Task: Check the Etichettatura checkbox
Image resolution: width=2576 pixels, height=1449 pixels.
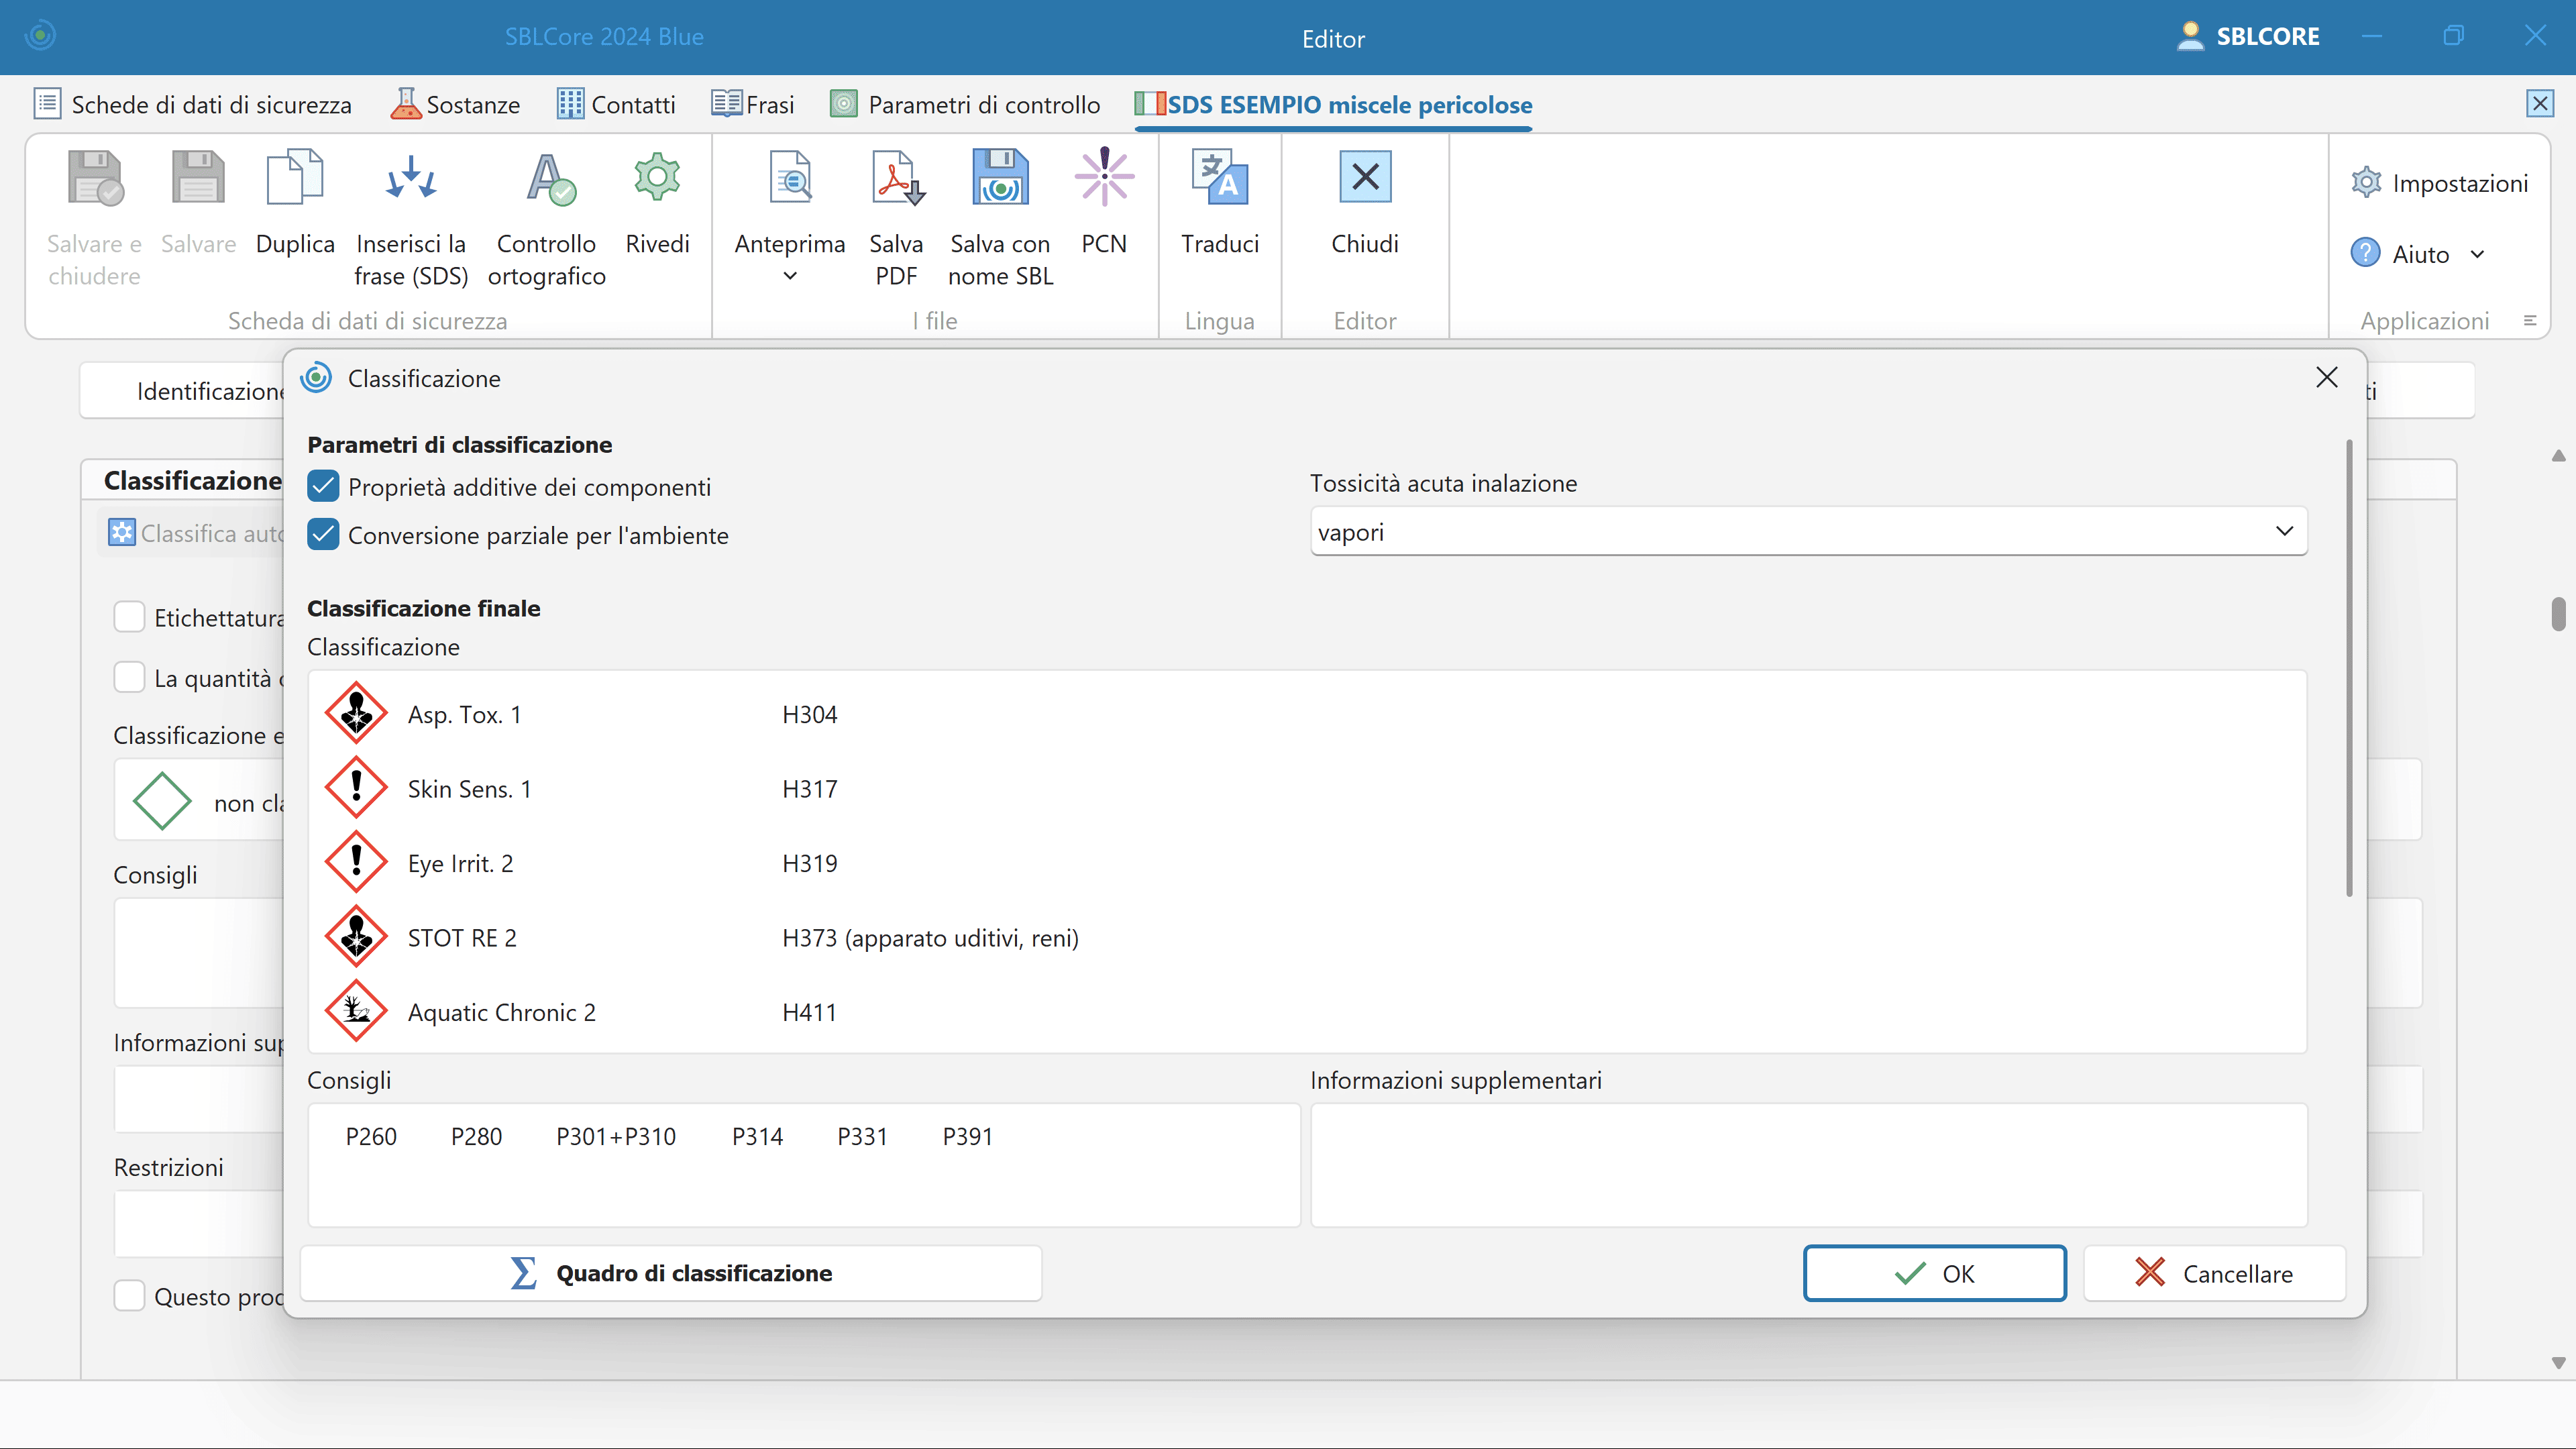Action: tap(129, 617)
